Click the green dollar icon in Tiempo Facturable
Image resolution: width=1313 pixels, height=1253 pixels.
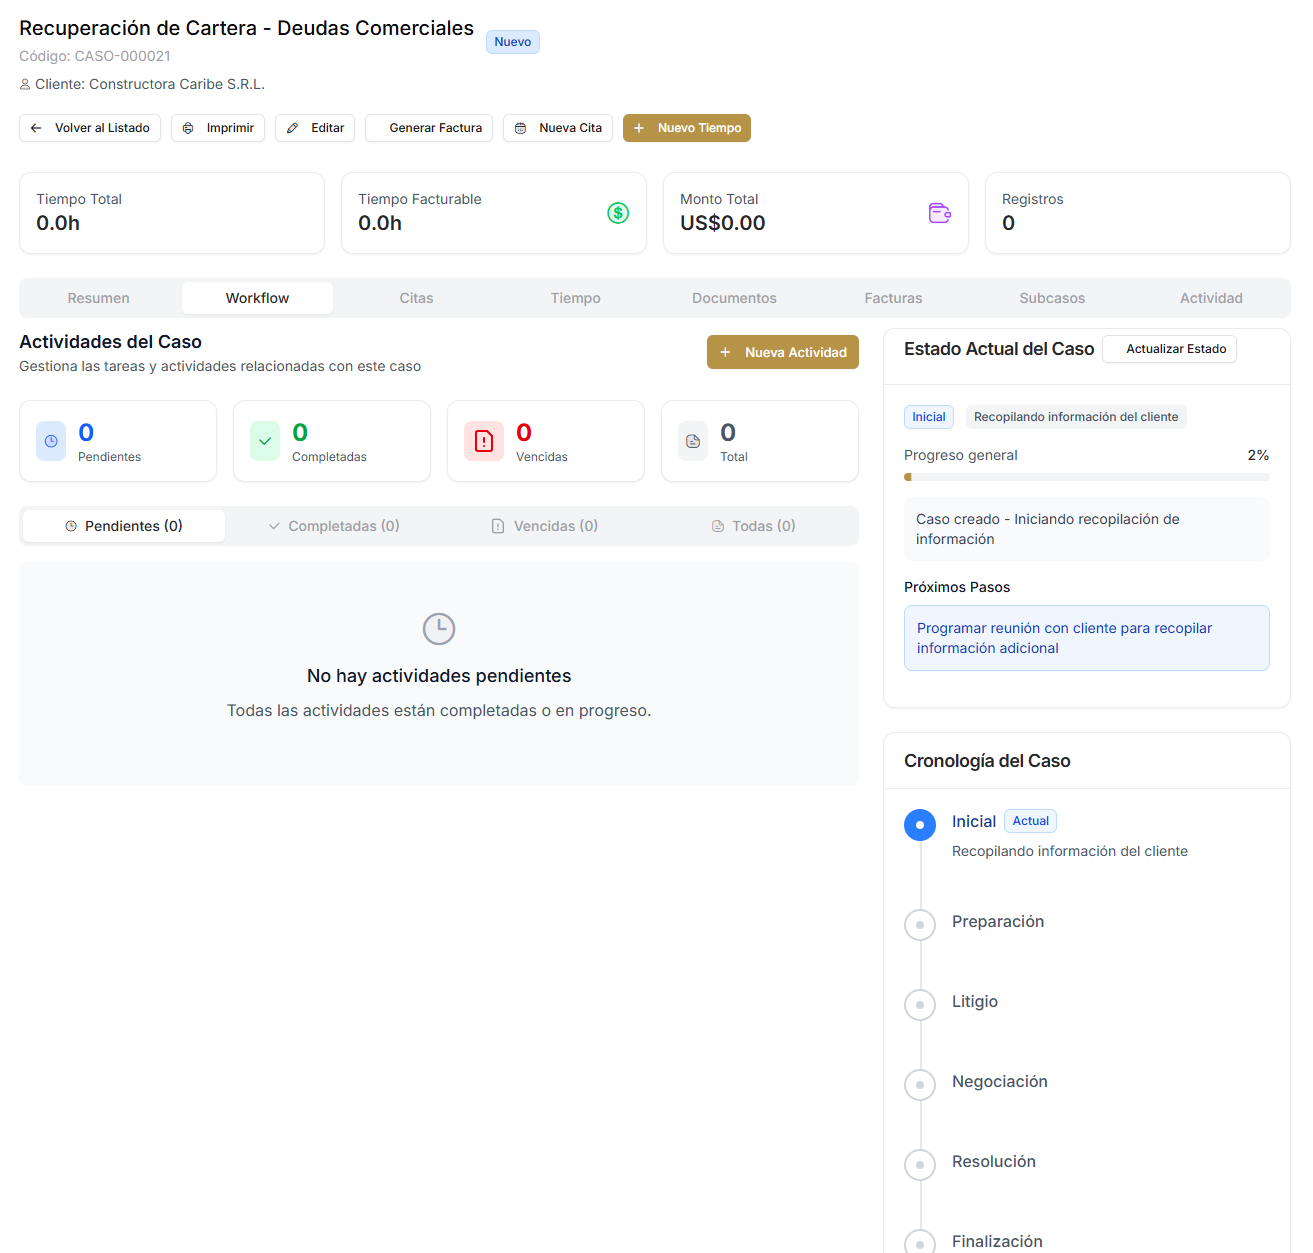pos(618,213)
